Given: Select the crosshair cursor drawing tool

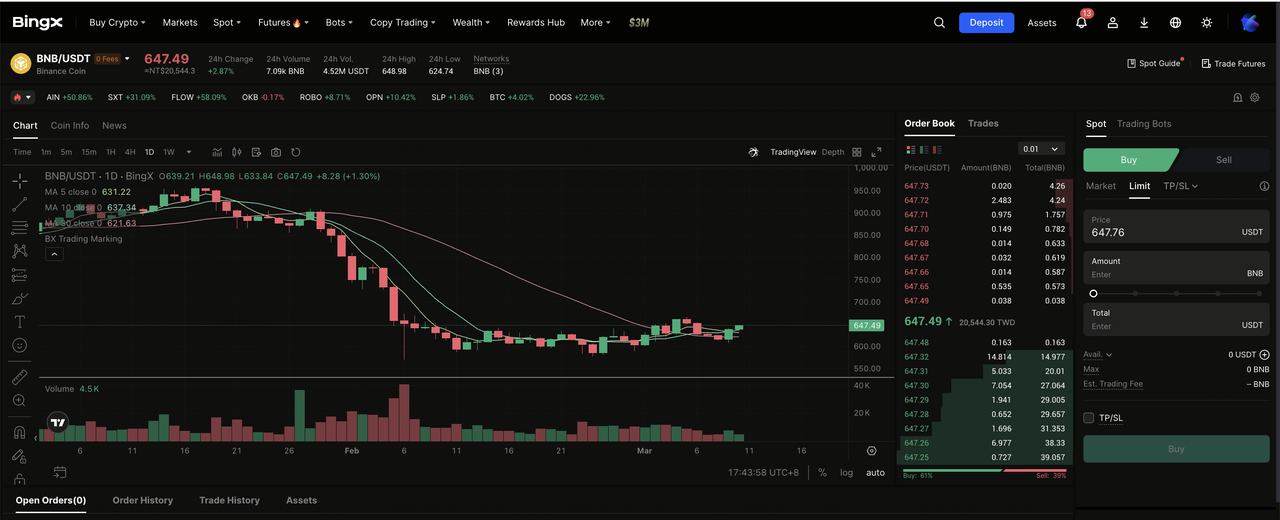Looking at the screenshot, I should [x=19, y=181].
